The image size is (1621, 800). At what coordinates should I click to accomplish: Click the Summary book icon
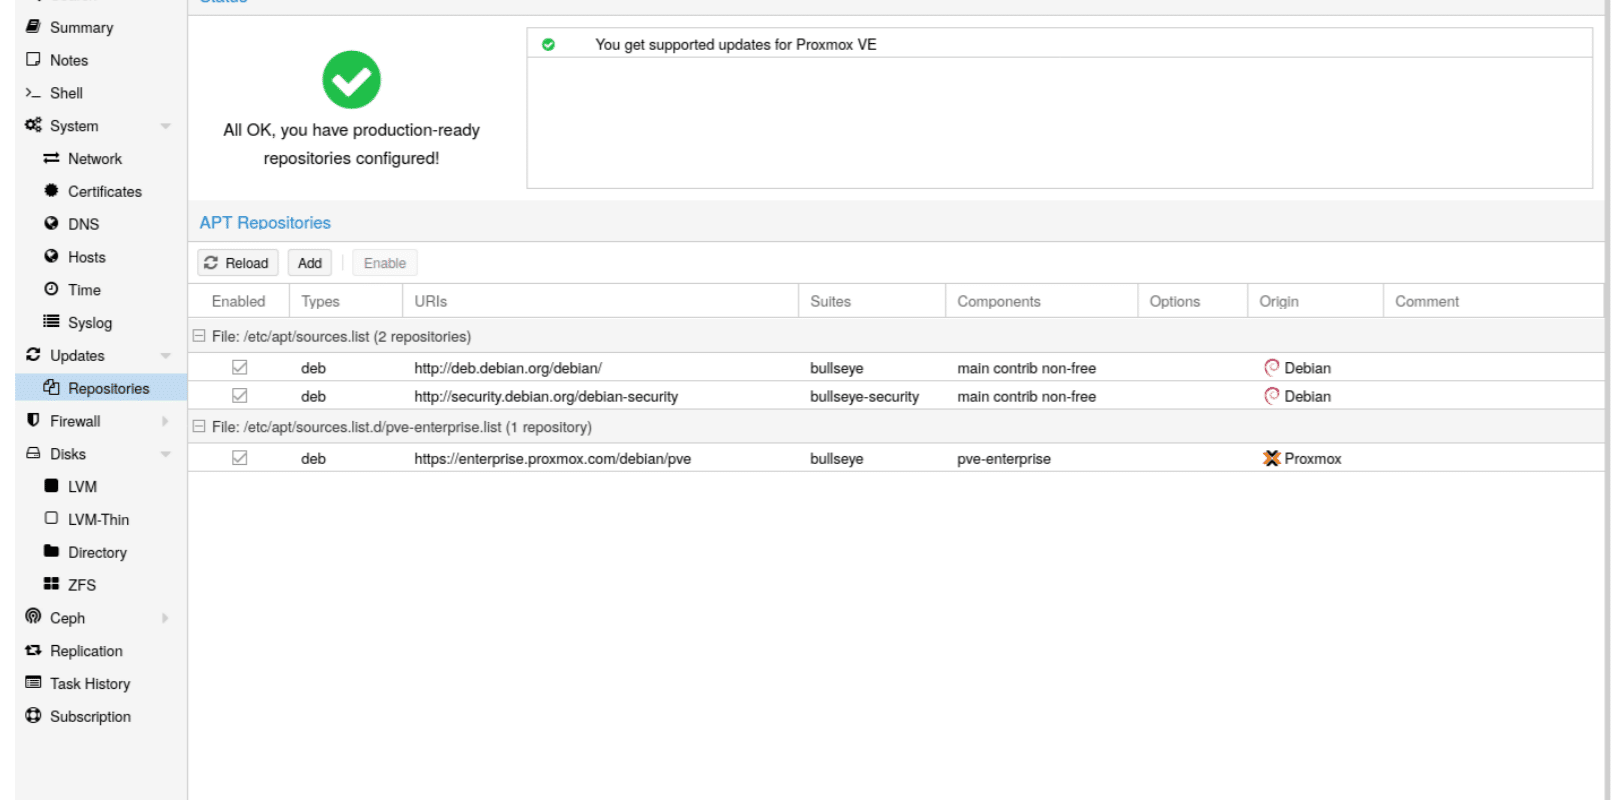(33, 27)
